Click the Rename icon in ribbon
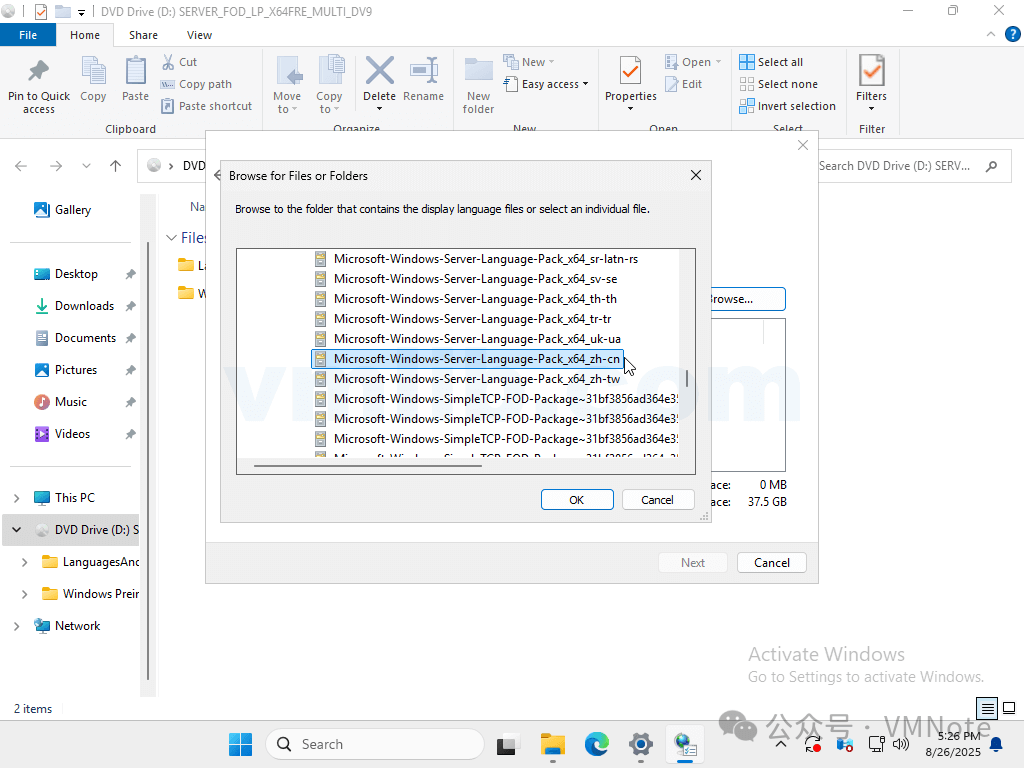 click(423, 72)
